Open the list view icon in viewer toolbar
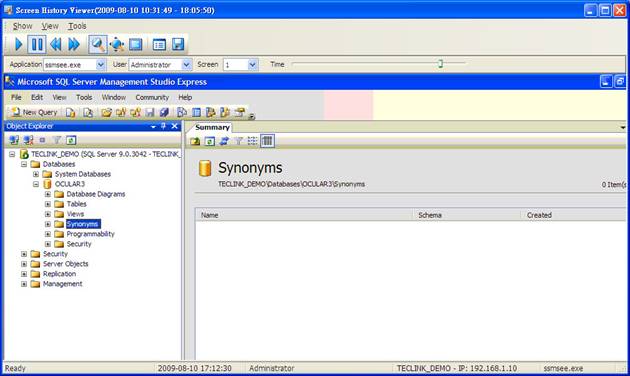Viewport: 630px width, 376px height. [159, 44]
